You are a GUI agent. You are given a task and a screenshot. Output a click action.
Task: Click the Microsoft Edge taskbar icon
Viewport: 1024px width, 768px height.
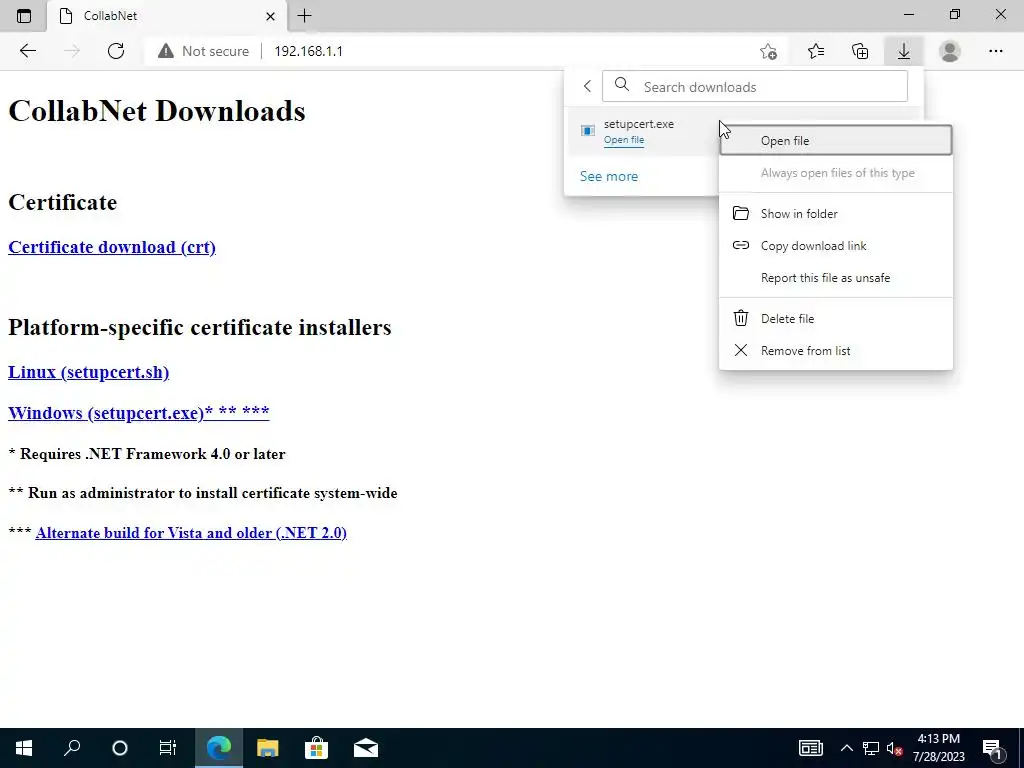[x=219, y=748]
